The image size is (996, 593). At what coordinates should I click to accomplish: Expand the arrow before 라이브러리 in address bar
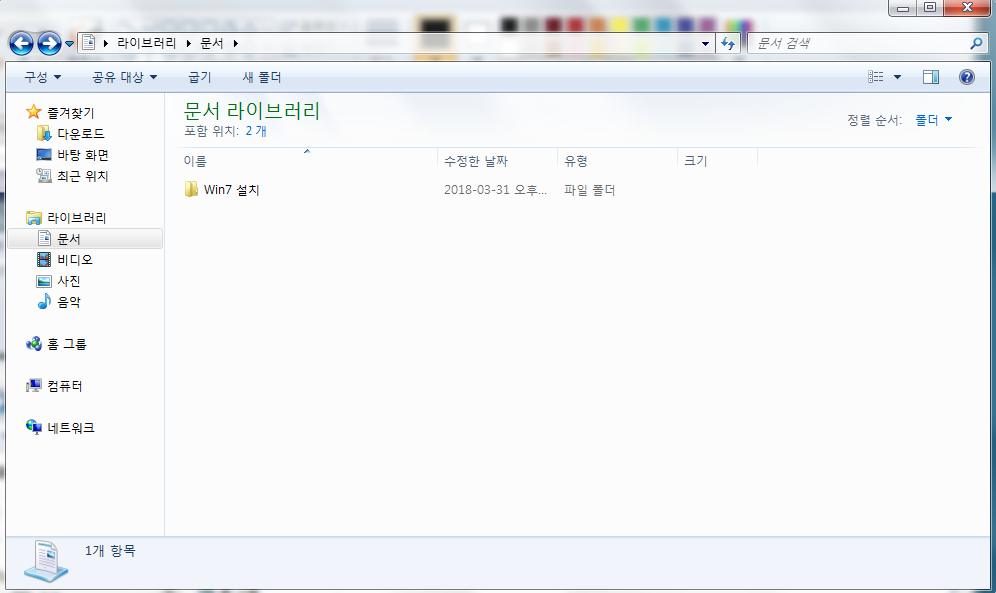point(105,43)
